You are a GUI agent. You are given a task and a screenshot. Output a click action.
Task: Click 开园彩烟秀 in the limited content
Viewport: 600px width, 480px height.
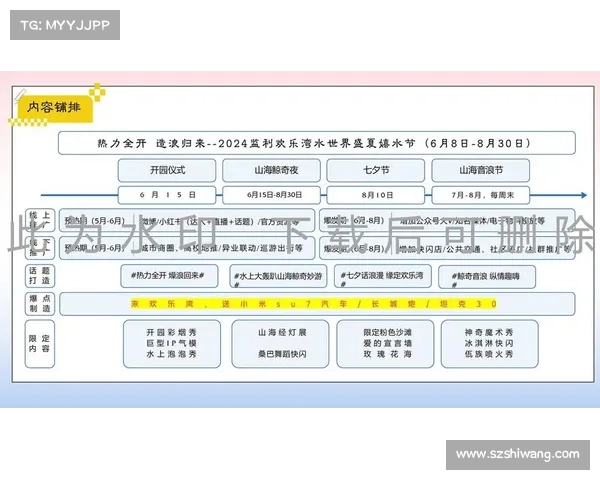coord(171,332)
